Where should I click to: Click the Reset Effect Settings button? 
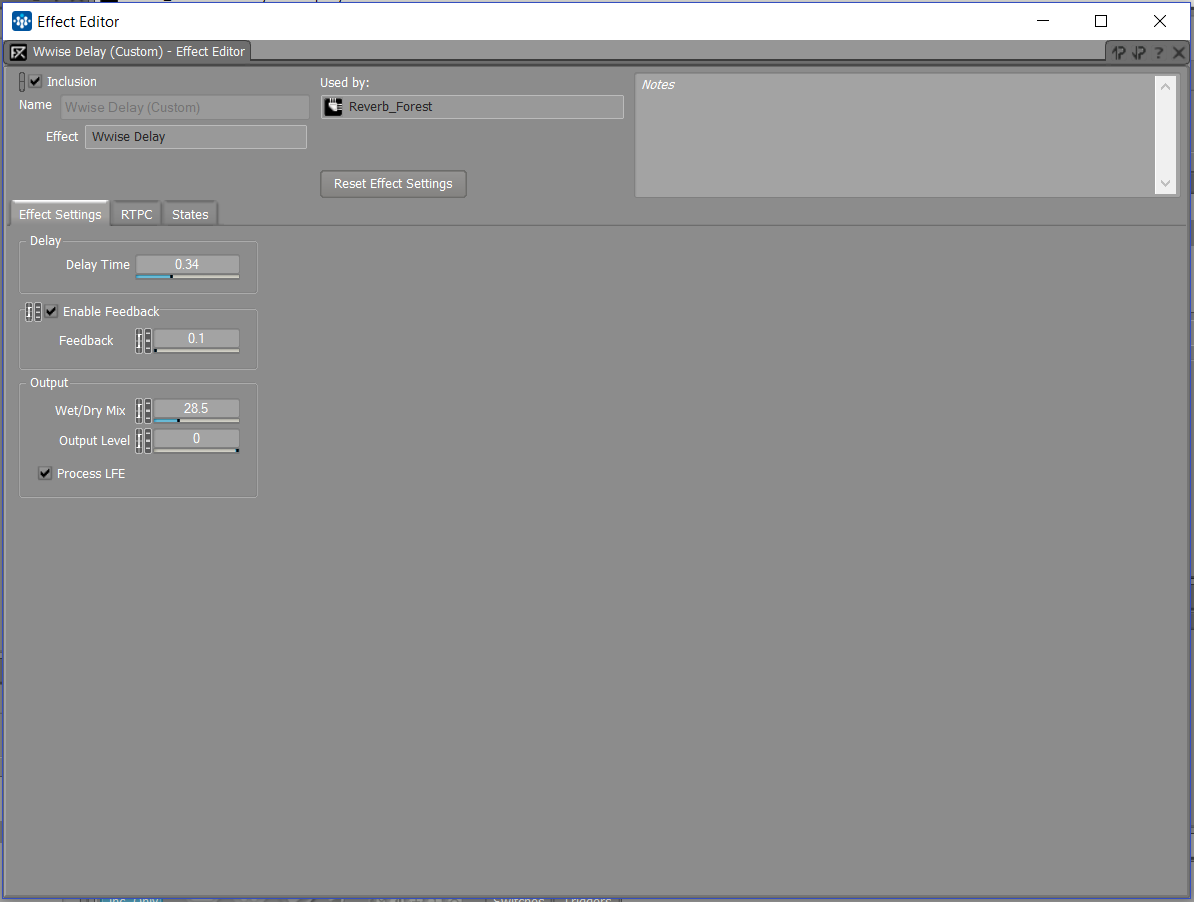[x=393, y=183]
